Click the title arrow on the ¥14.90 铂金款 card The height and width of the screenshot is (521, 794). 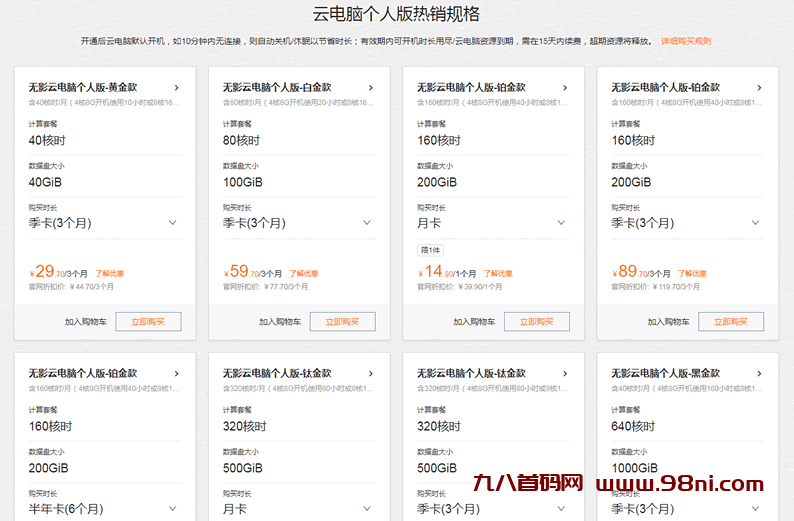point(565,88)
